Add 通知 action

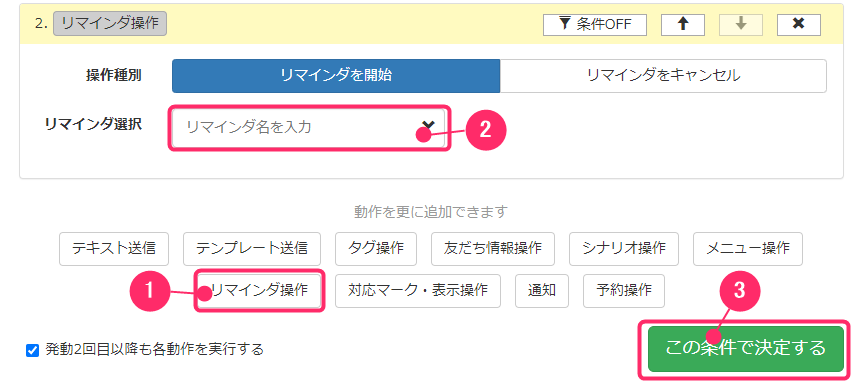(x=542, y=291)
